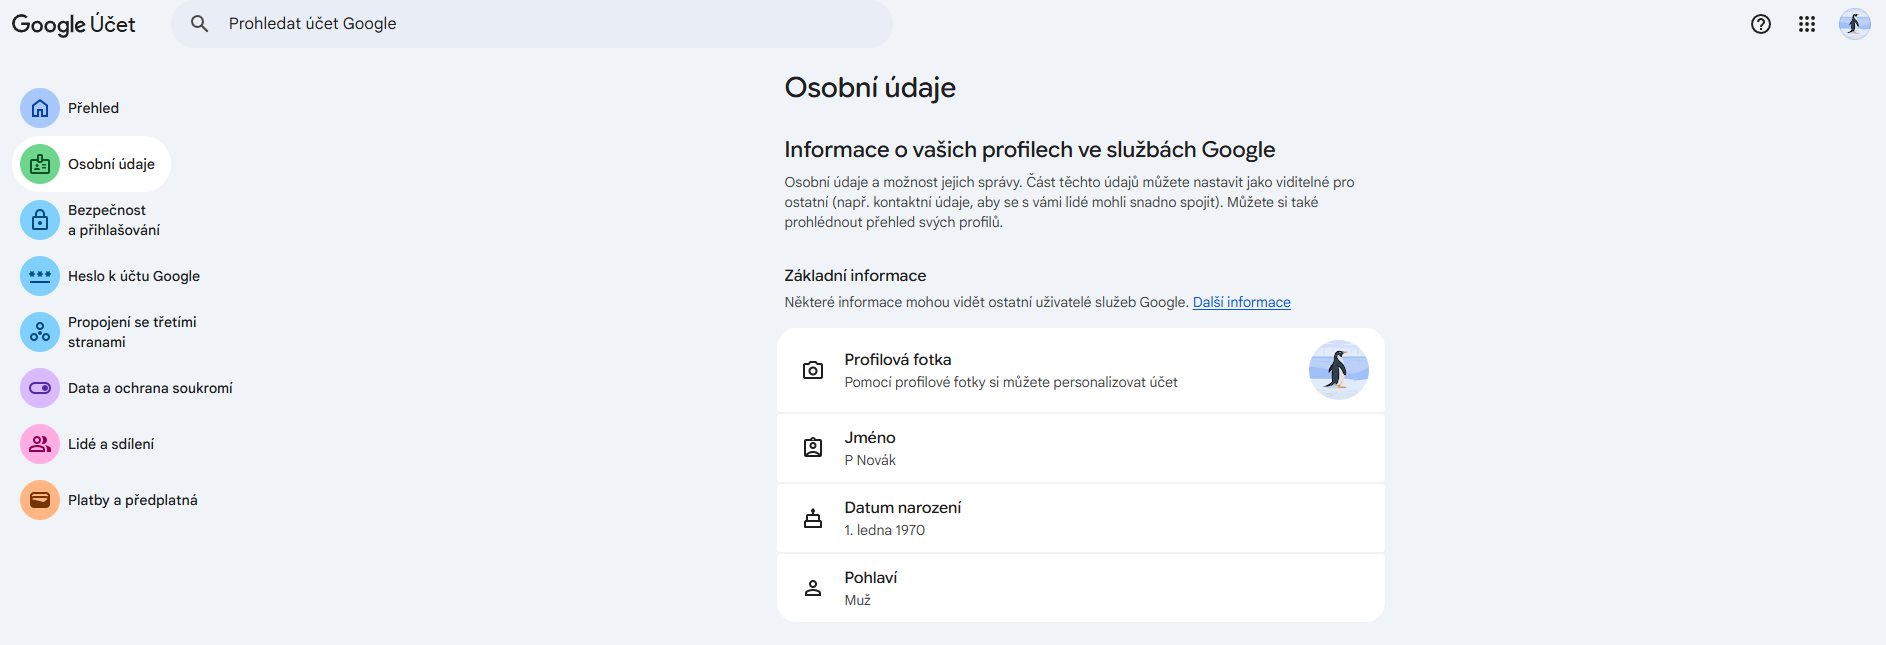The height and width of the screenshot is (645, 1886).
Task: Click the search magnifier icon
Action: [200, 24]
